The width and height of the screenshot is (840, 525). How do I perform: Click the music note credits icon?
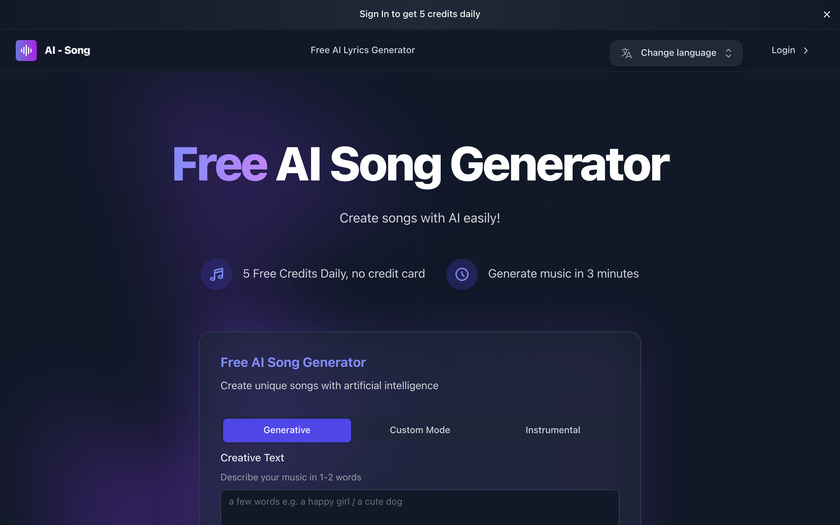pyautogui.click(x=216, y=274)
